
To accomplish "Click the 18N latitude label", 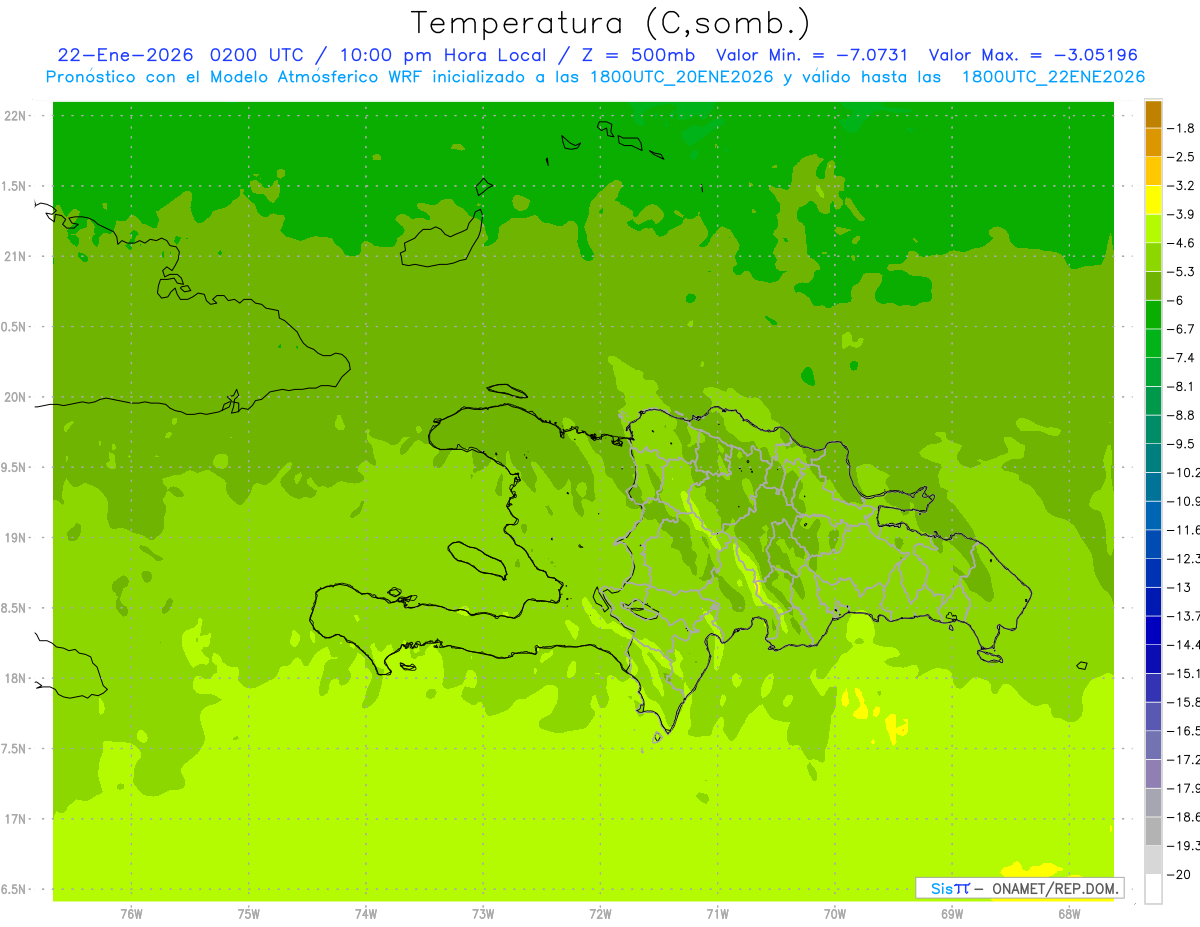I will tap(15, 678).
